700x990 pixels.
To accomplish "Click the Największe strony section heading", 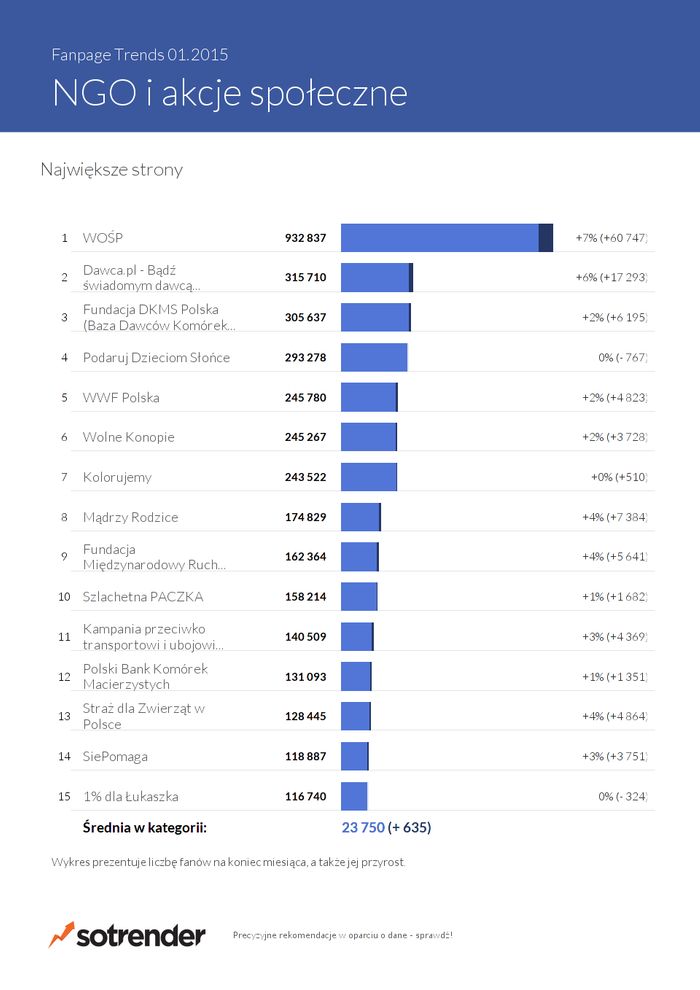I will click(x=112, y=169).
